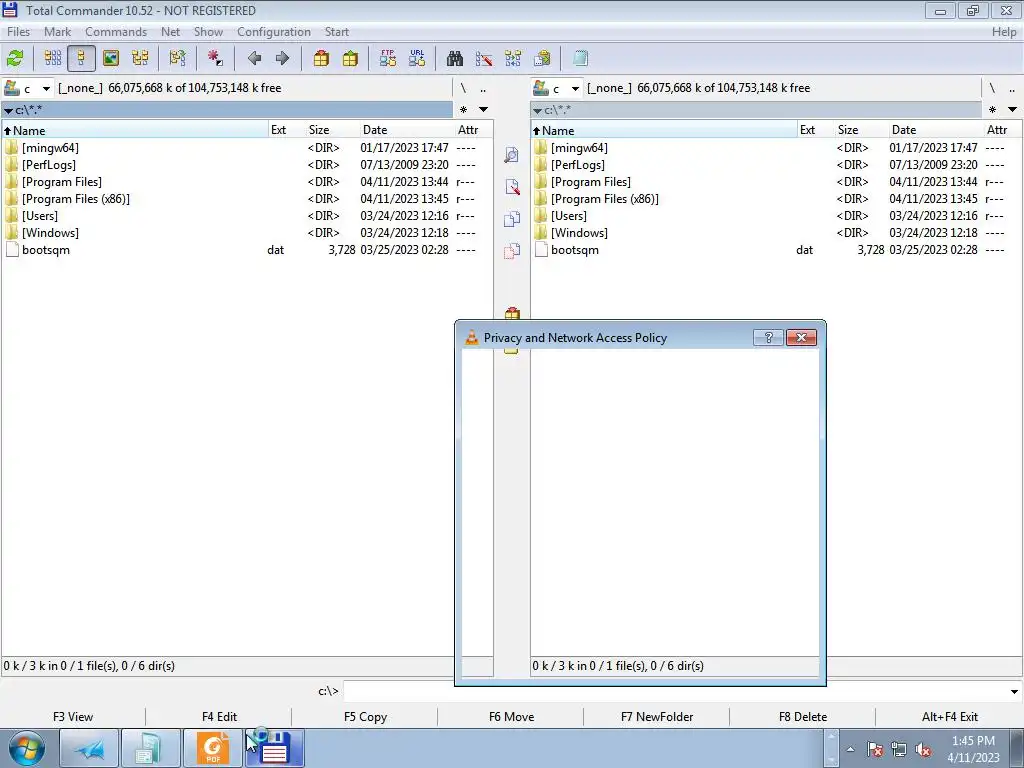Click the taskbar clock showing 1:45 PM
This screenshot has height=768, width=1024.
973,749
